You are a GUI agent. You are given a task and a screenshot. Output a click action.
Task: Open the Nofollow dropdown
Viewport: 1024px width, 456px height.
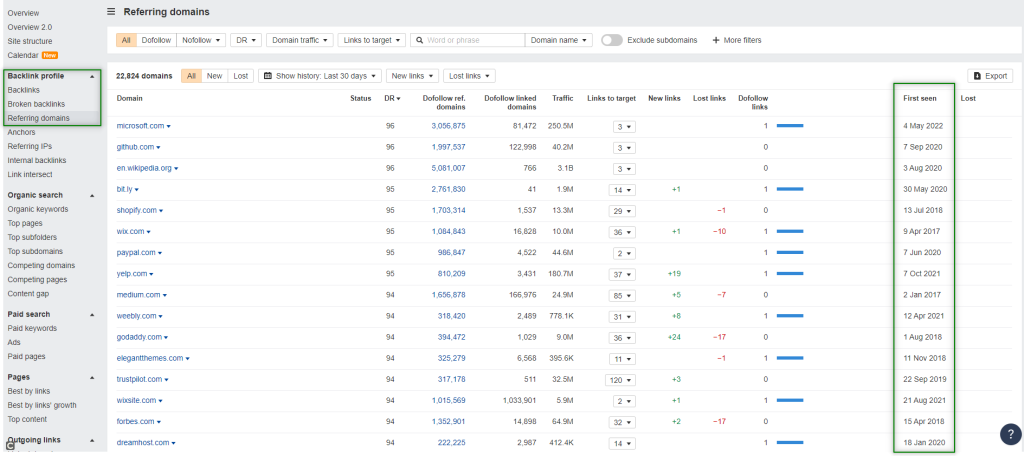(201, 40)
